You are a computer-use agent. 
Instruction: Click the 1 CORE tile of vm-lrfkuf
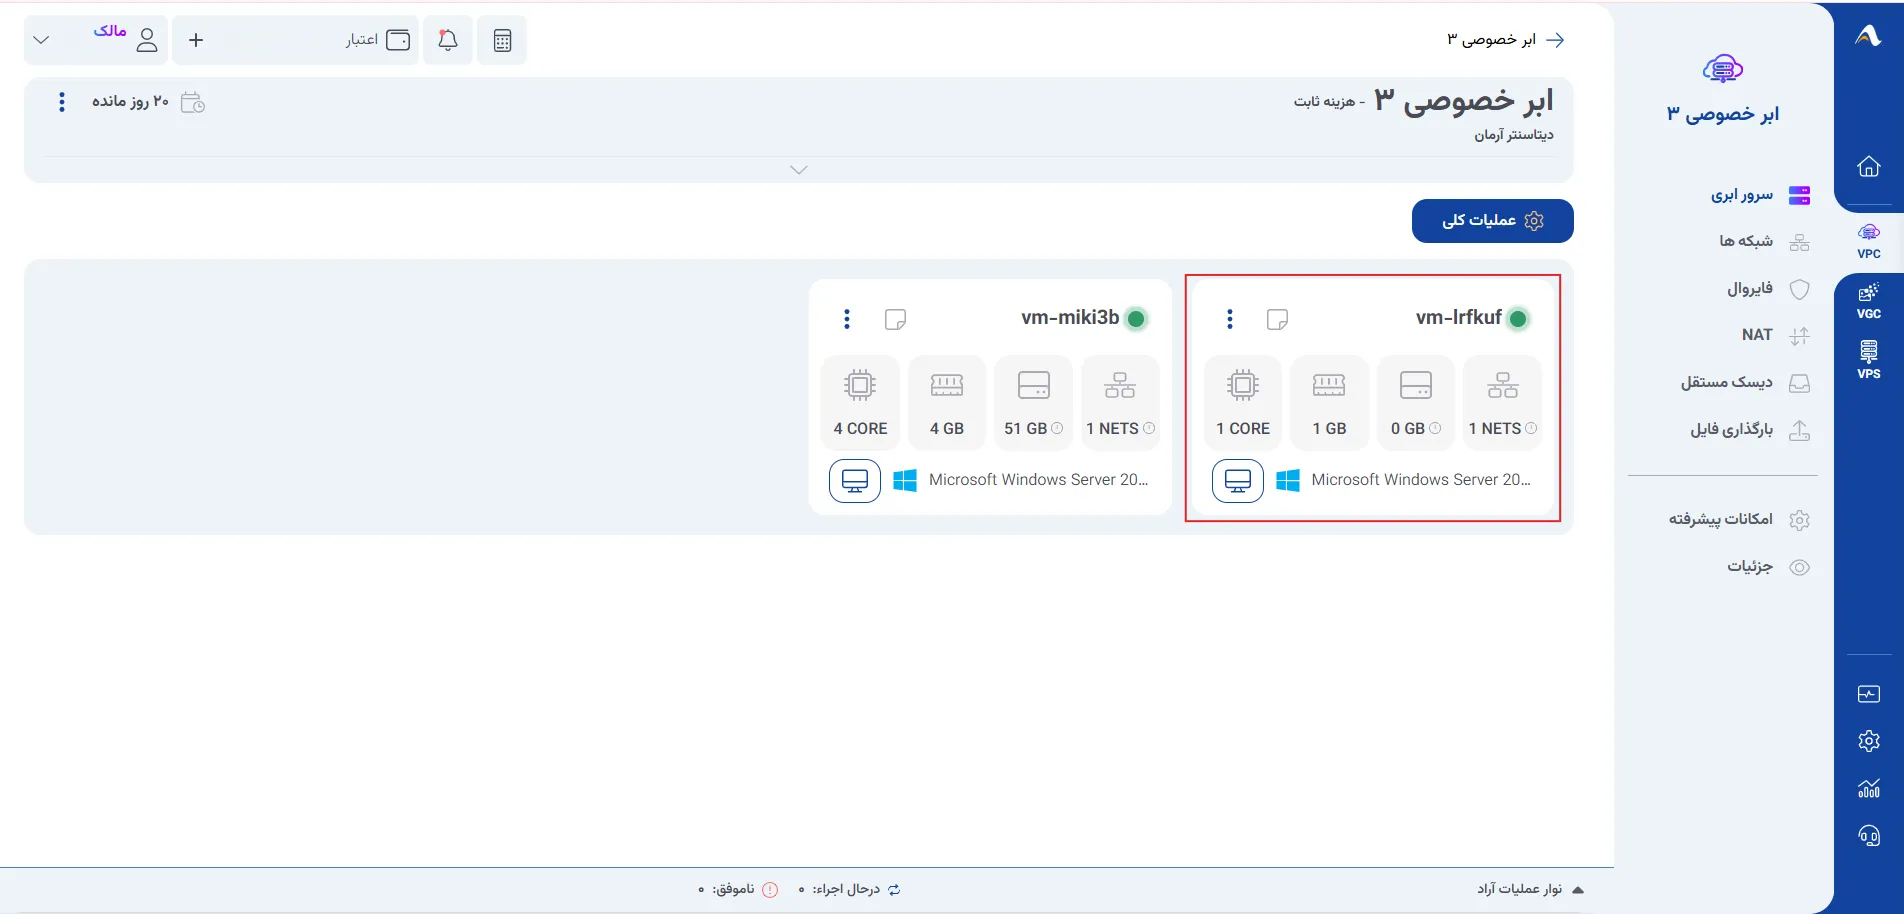point(1243,403)
